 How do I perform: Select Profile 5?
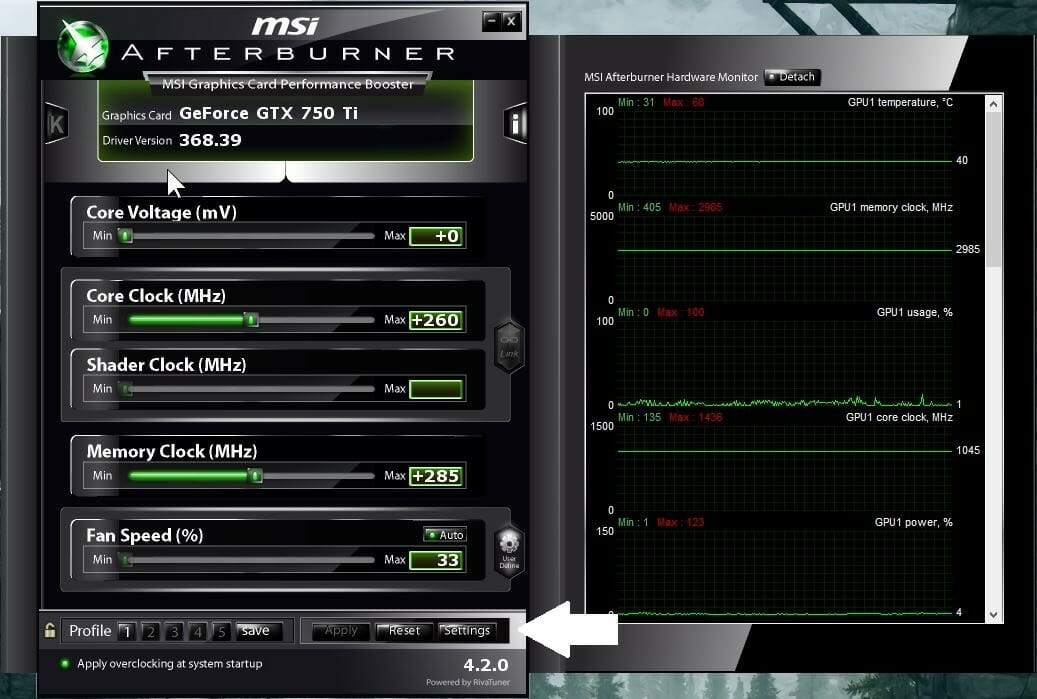tap(222, 631)
